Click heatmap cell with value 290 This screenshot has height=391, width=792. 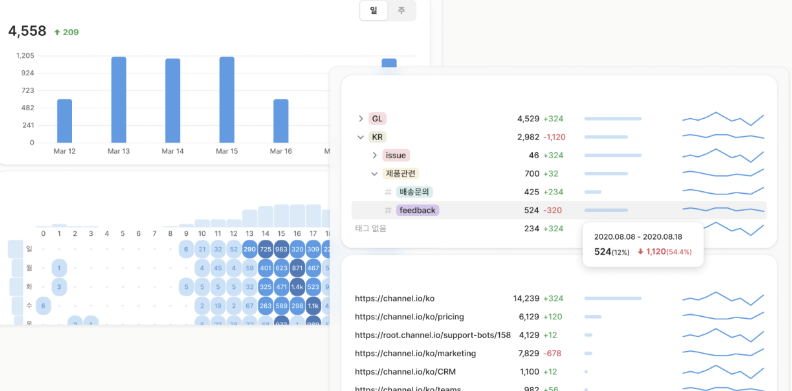250,249
